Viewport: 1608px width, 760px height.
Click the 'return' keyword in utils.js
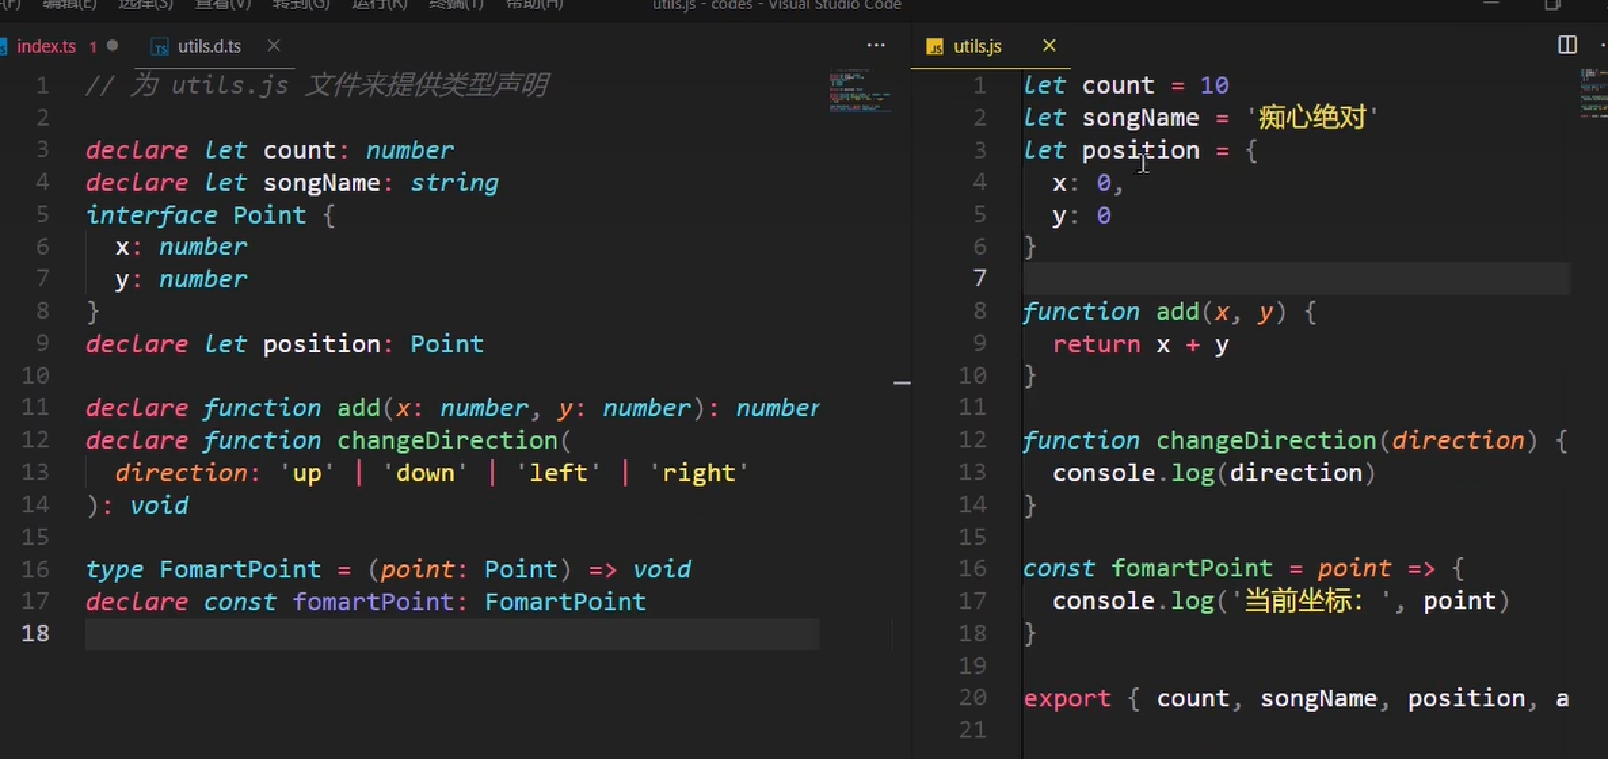1097,345
